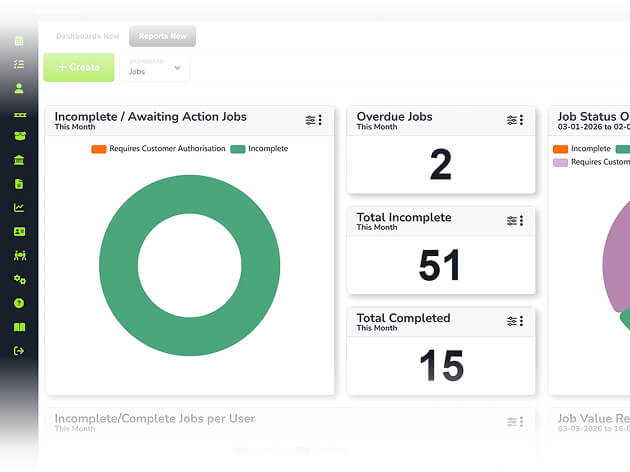Open filter sliders on the Total Incomplete card
The height and width of the screenshot is (472, 630).
tap(511, 221)
